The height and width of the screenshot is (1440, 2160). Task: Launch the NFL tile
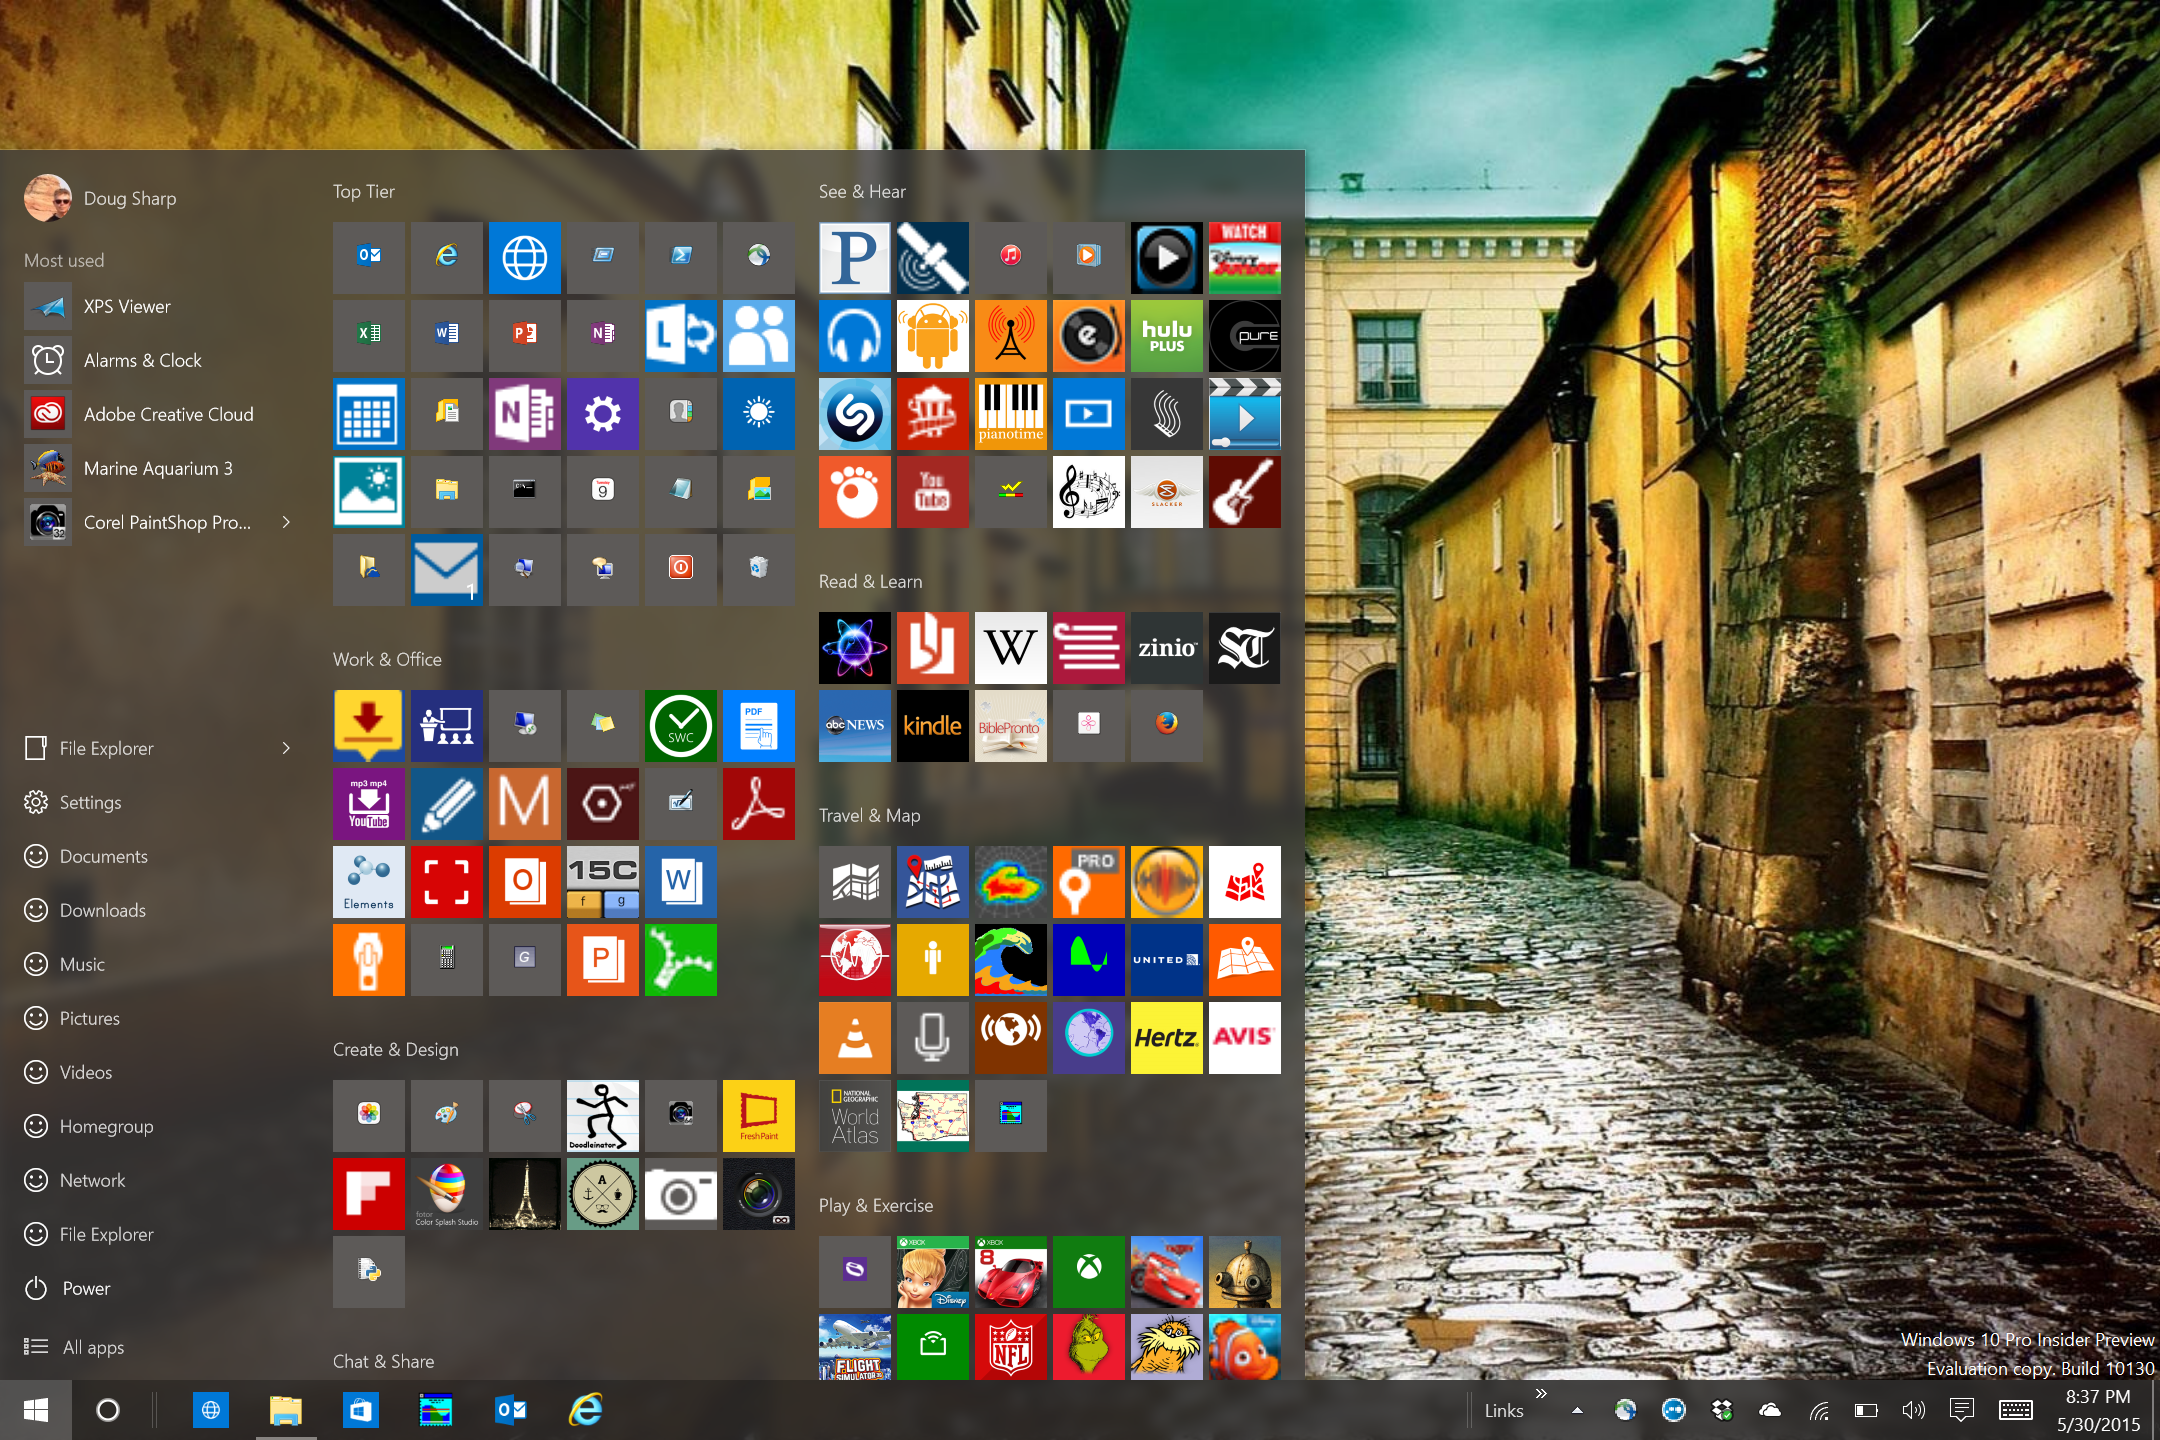1010,1347
